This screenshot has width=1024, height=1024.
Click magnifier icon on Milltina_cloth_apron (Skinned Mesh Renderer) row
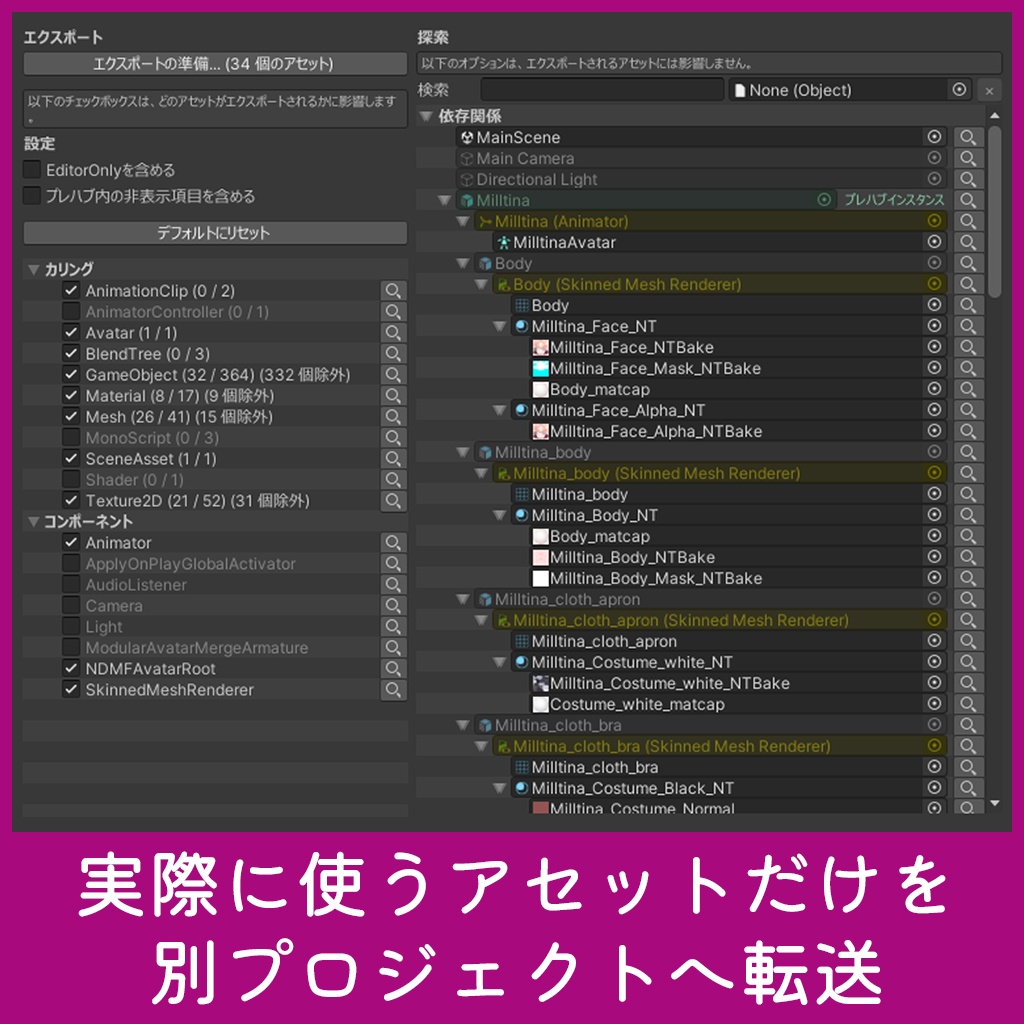point(968,620)
